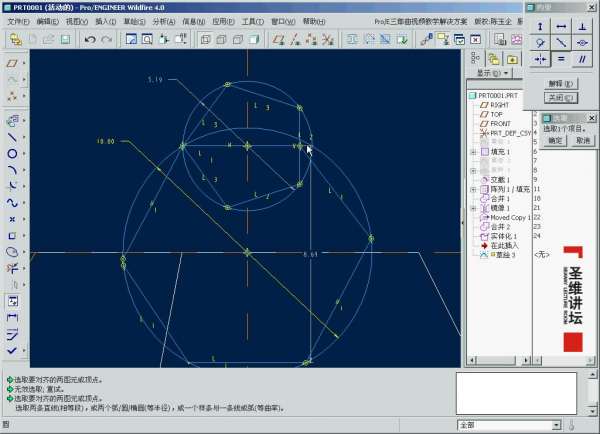Open the 编辑(E) menu
The width and height of the screenshot is (600, 434).
click(x=47, y=21)
